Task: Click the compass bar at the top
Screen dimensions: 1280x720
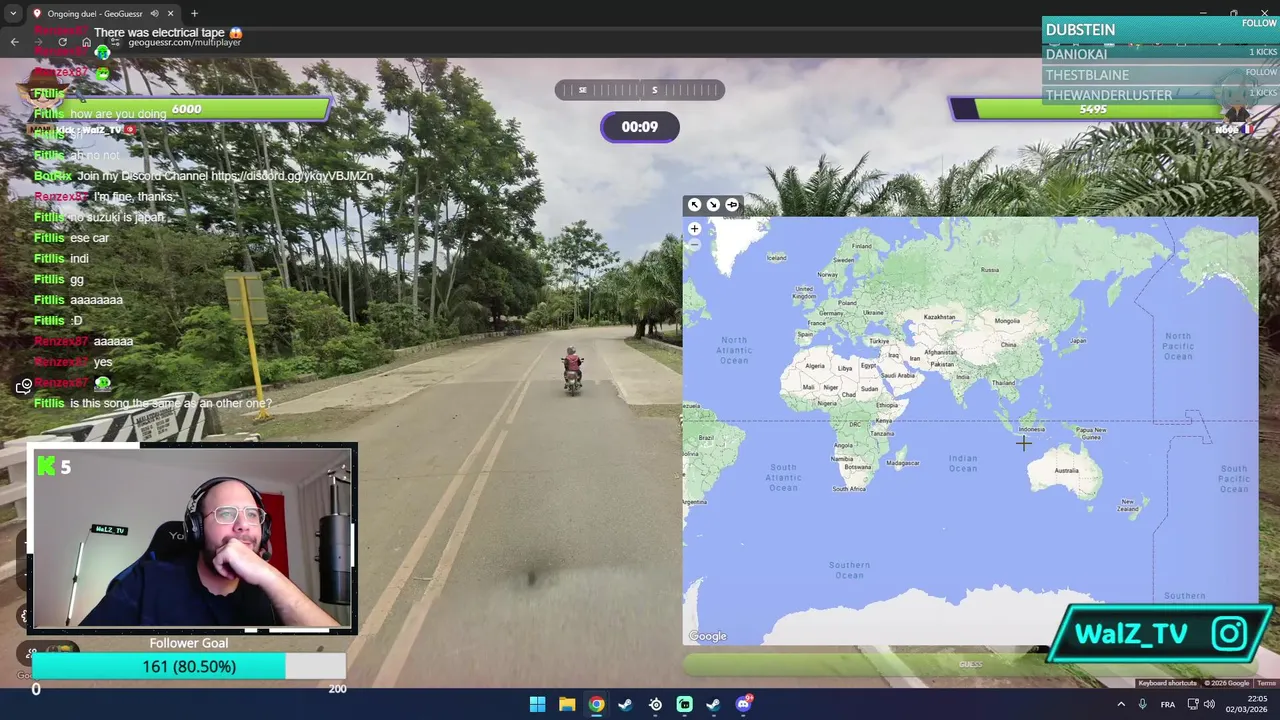Action: coord(640,90)
